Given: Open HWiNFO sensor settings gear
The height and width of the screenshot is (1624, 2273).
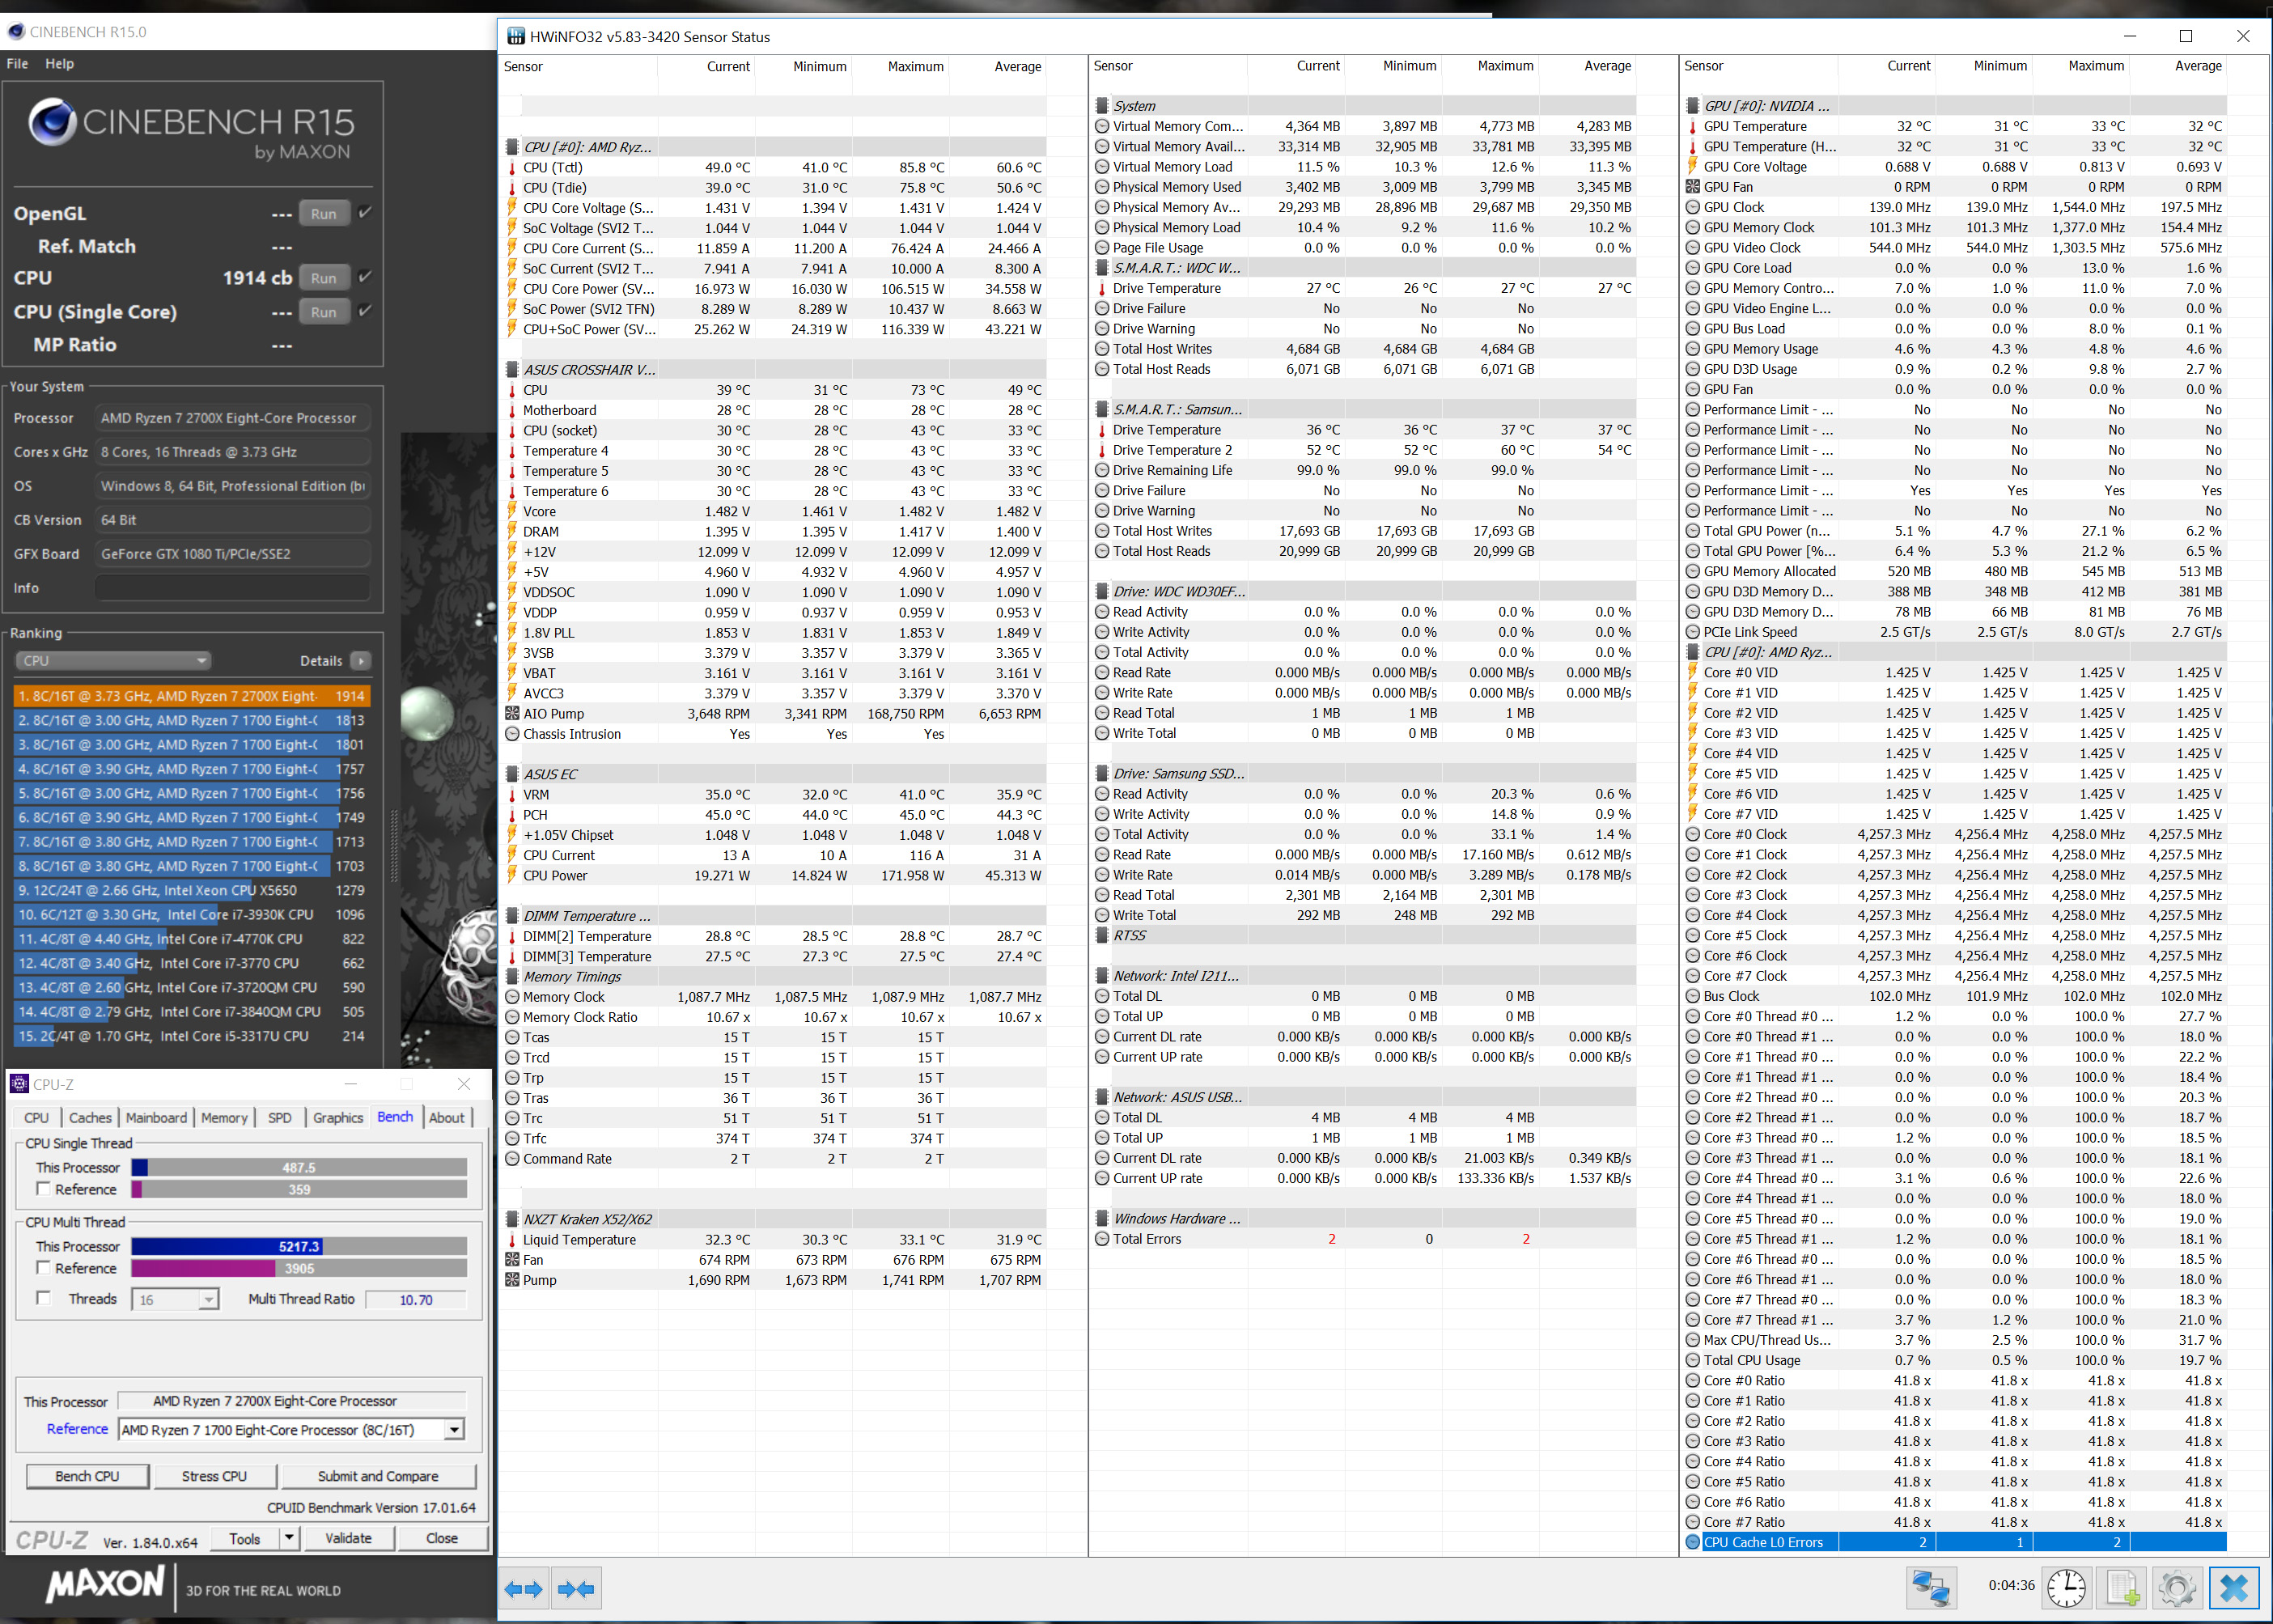Looking at the screenshot, I should pyautogui.click(x=2177, y=1588).
